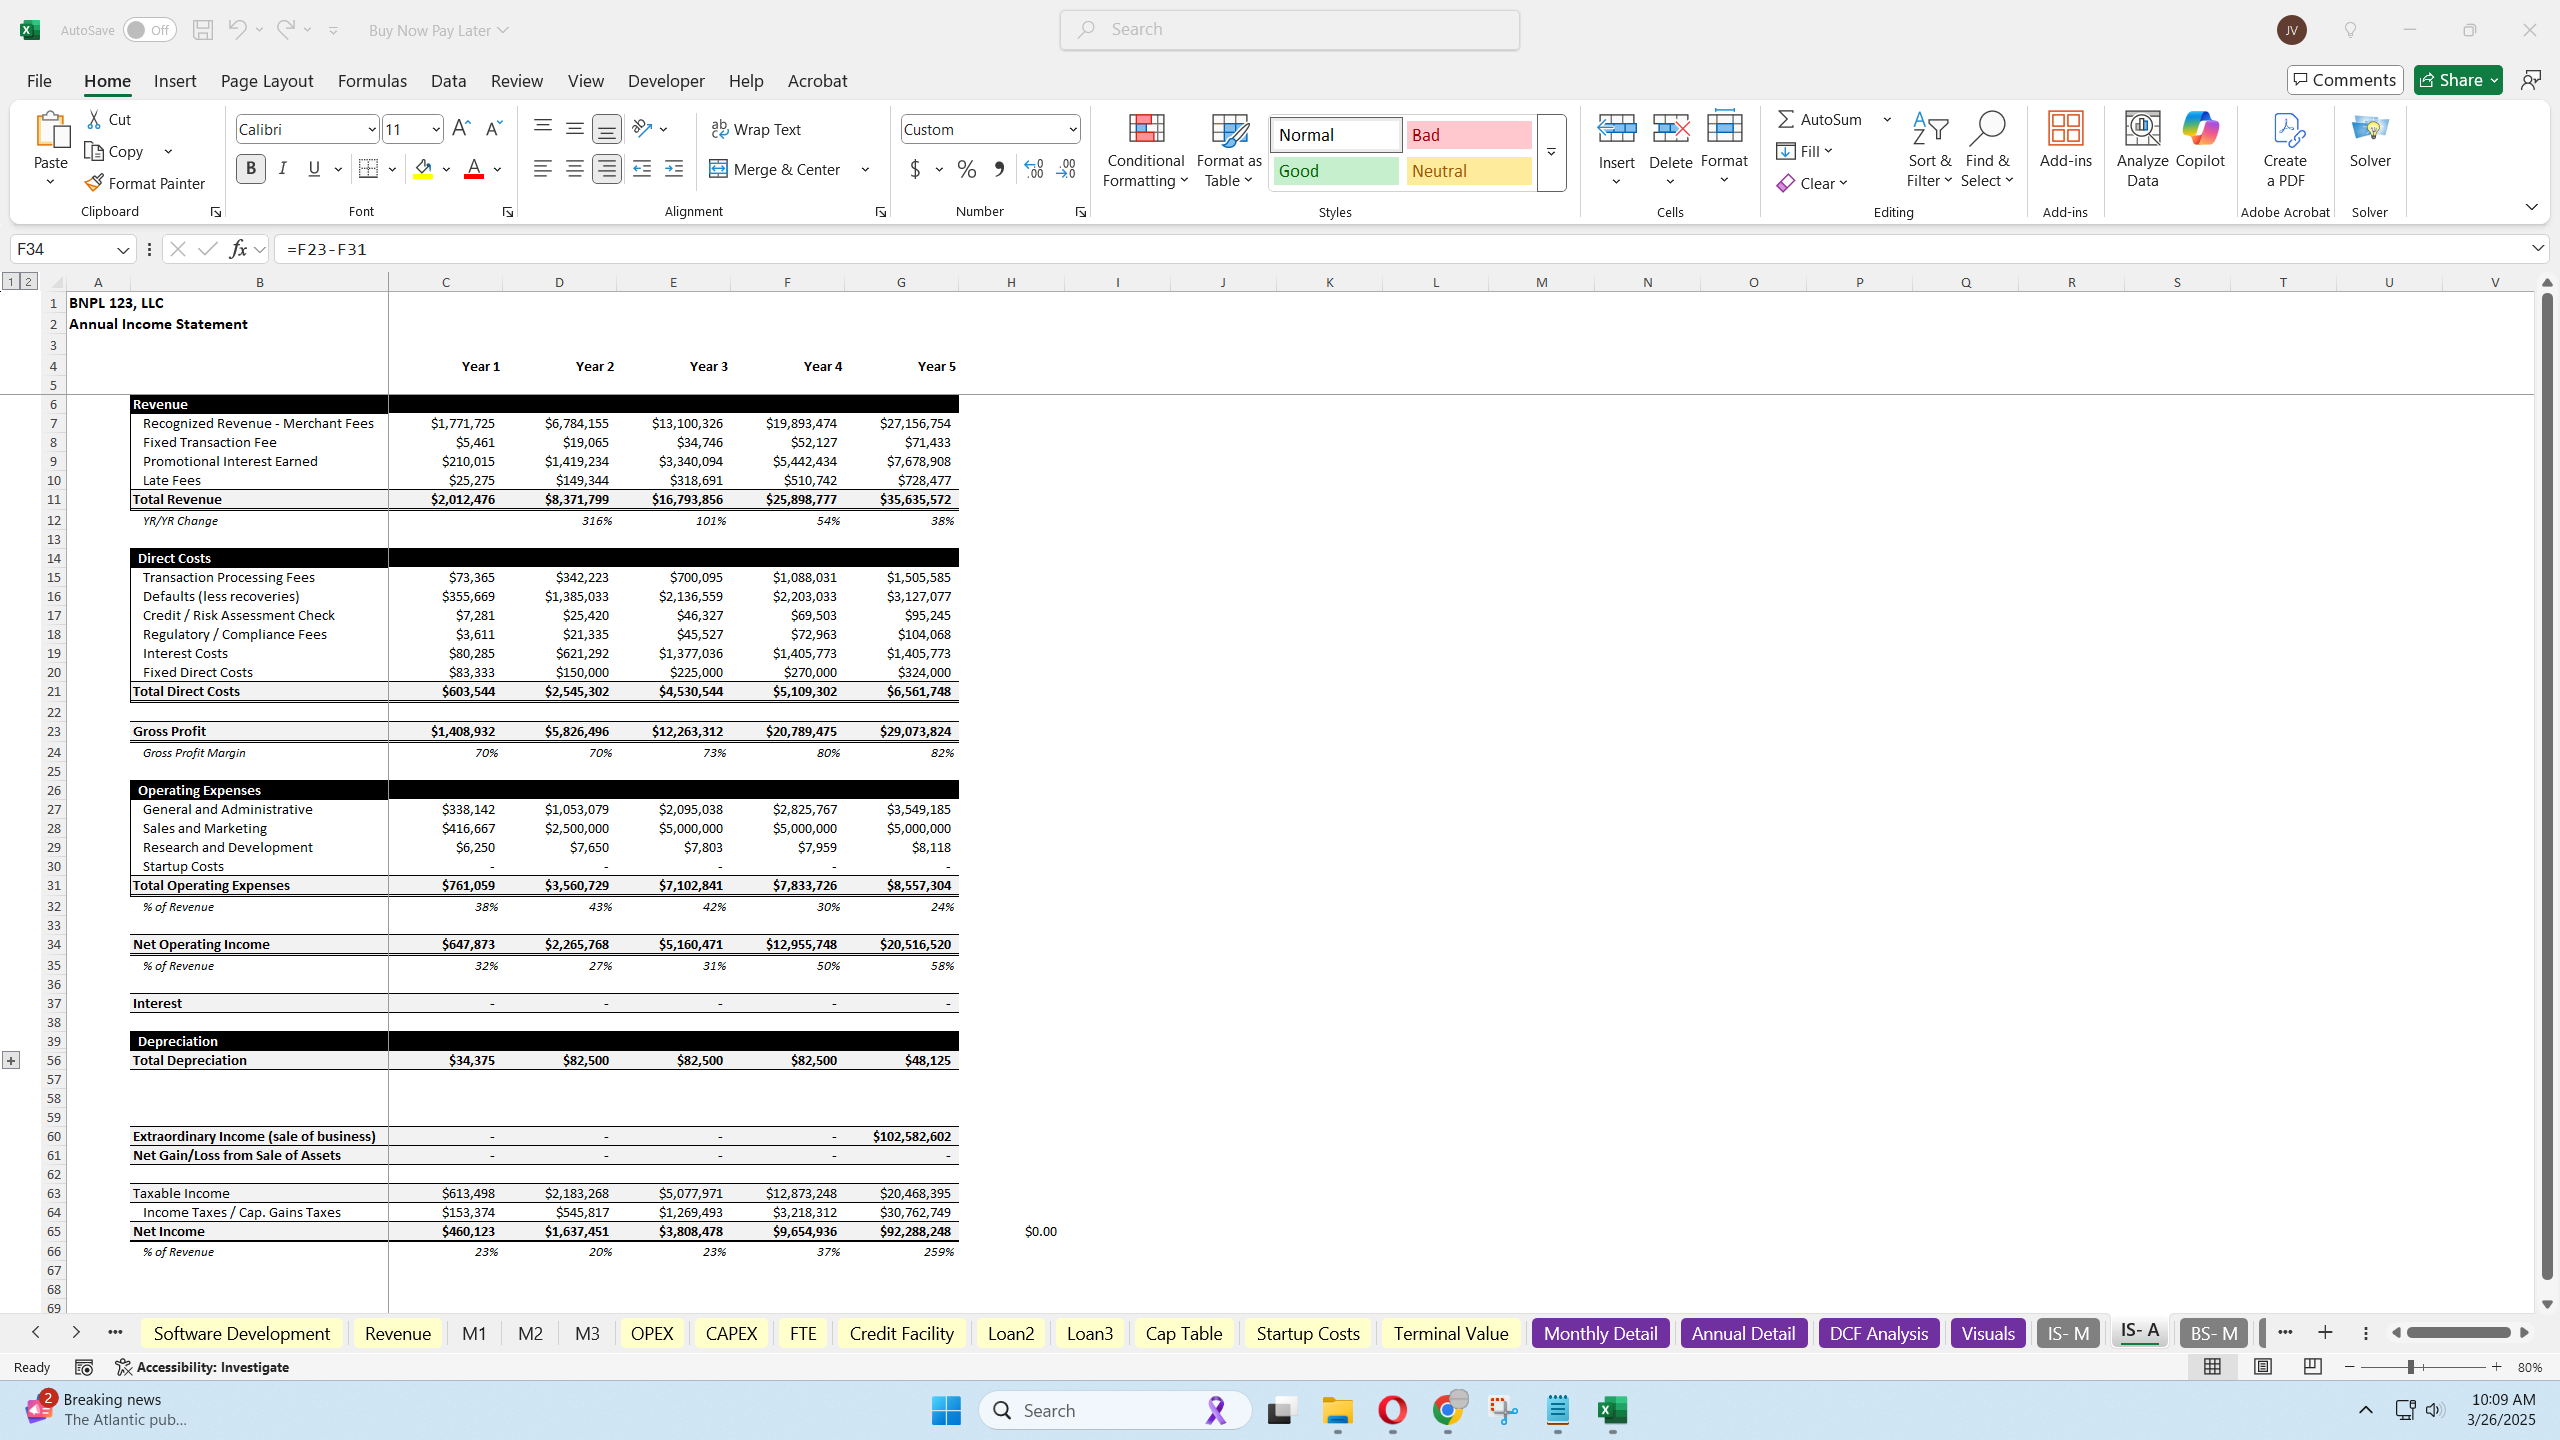Enable underline formatting
The image size is (2560, 1440).
(x=314, y=168)
